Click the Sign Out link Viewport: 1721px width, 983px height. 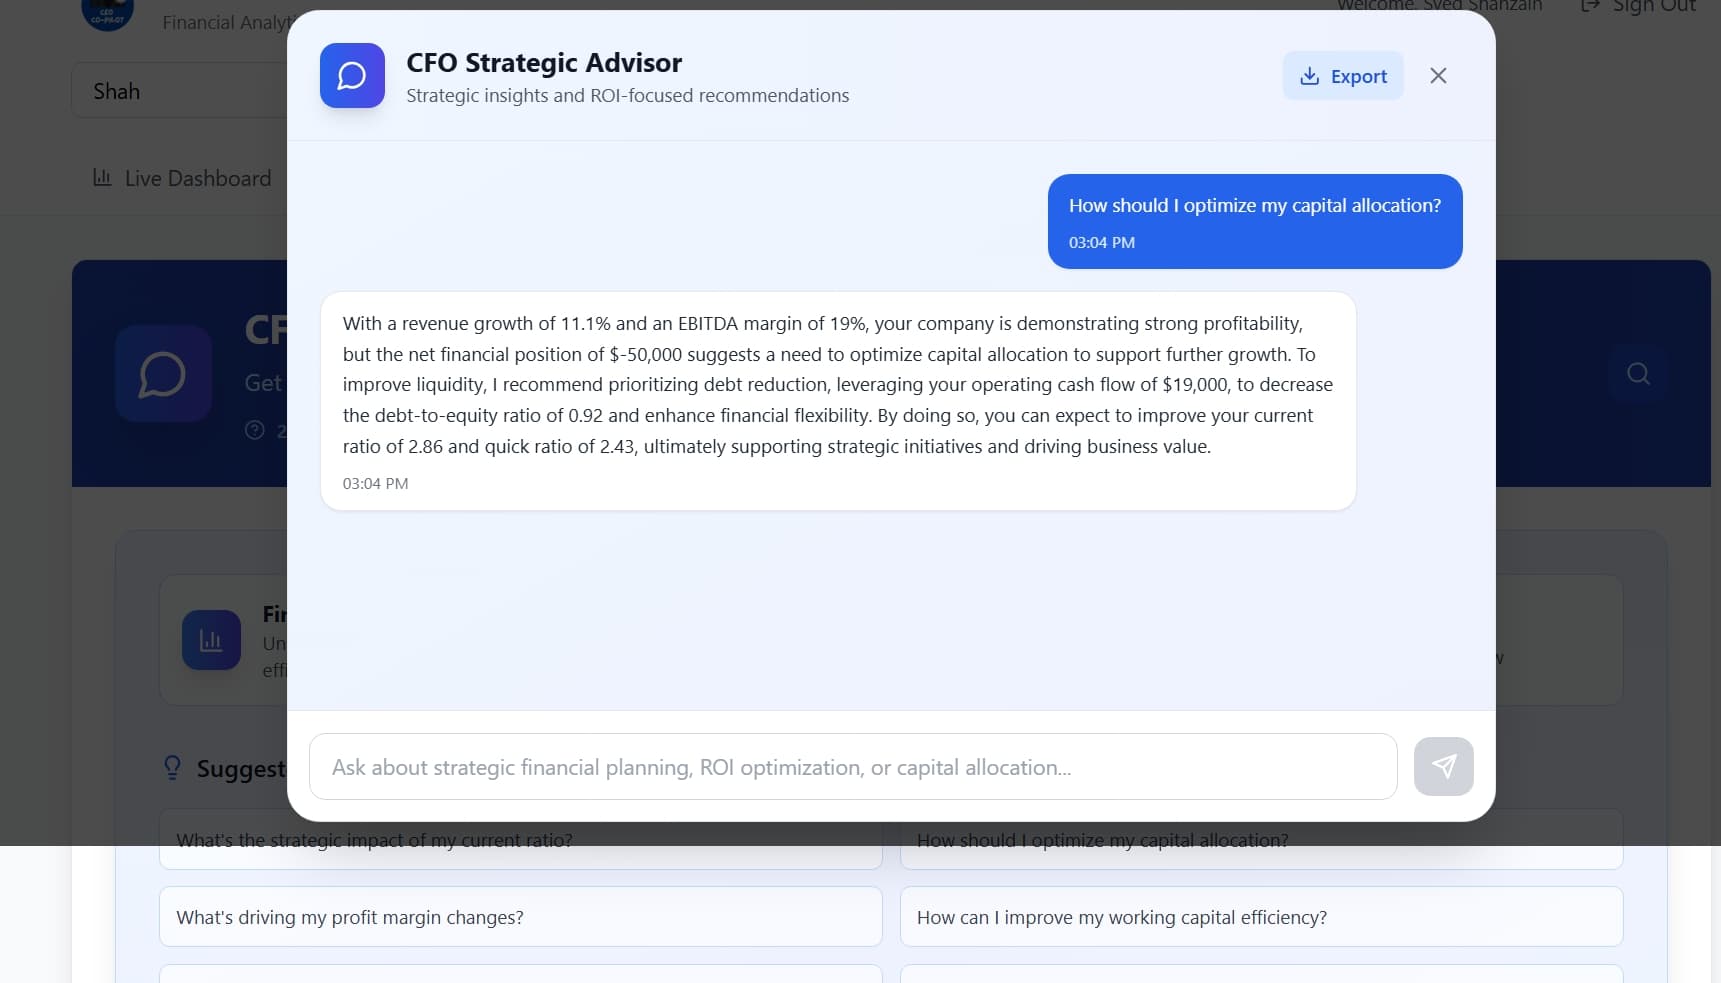point(1638,7)
